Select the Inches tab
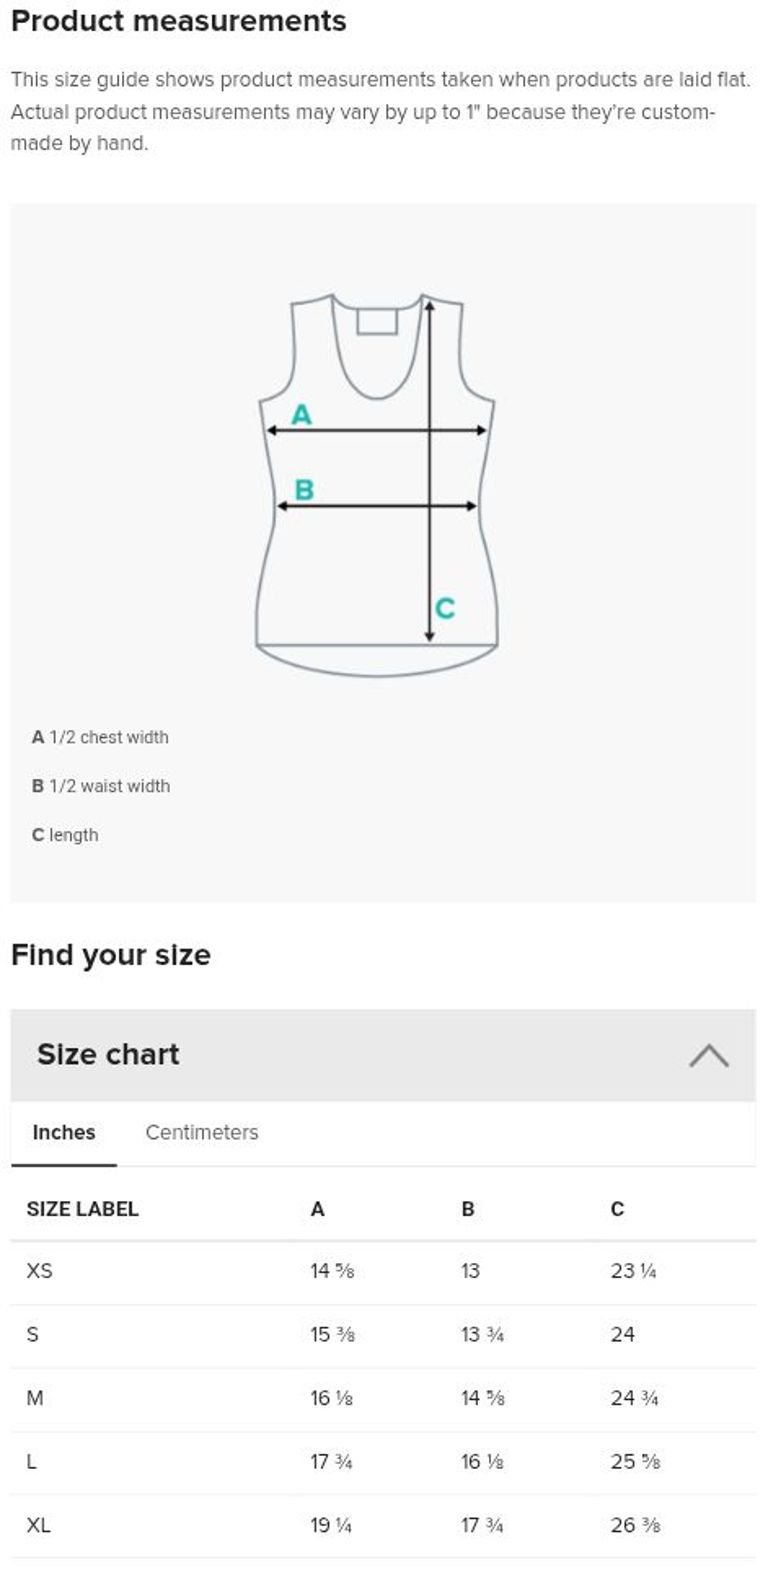The image size is (768, 1573). click(x=64, y=1132)
